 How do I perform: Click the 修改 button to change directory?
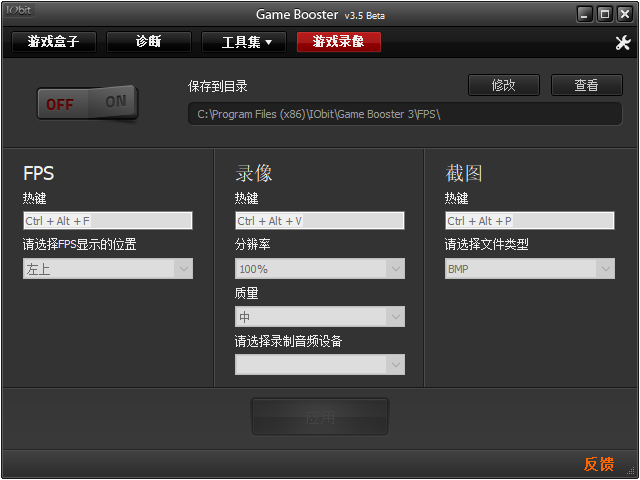click(x=503, y=86)
